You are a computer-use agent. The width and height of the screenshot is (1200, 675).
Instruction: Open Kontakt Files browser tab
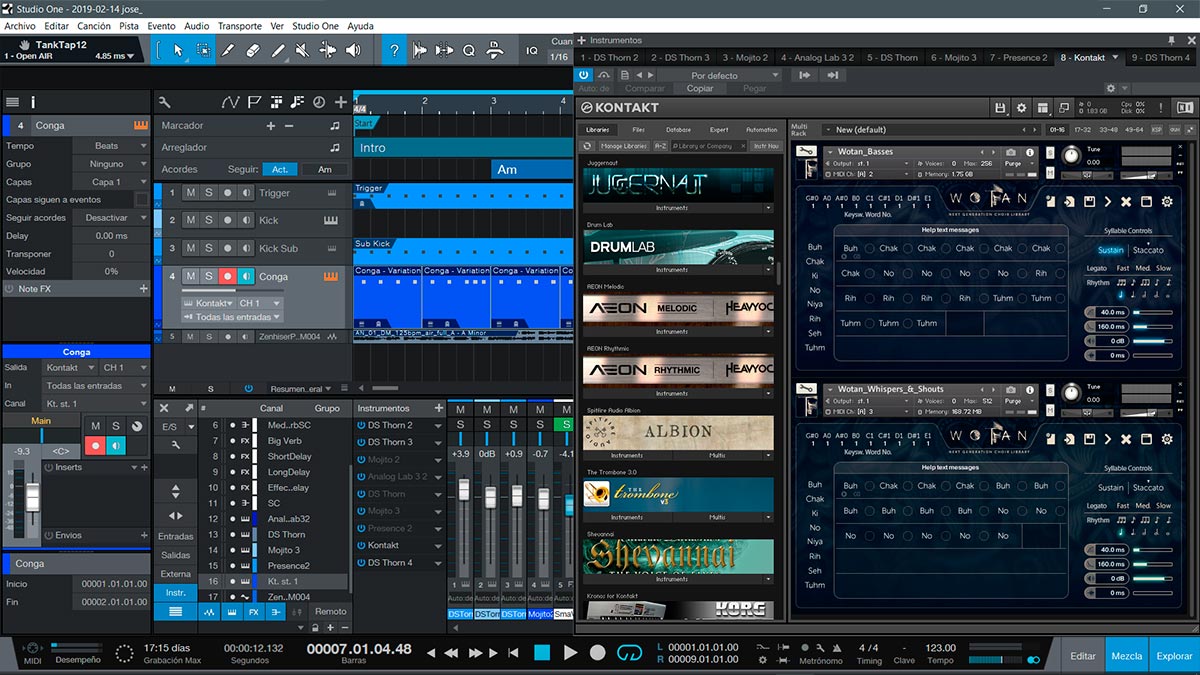639,130
